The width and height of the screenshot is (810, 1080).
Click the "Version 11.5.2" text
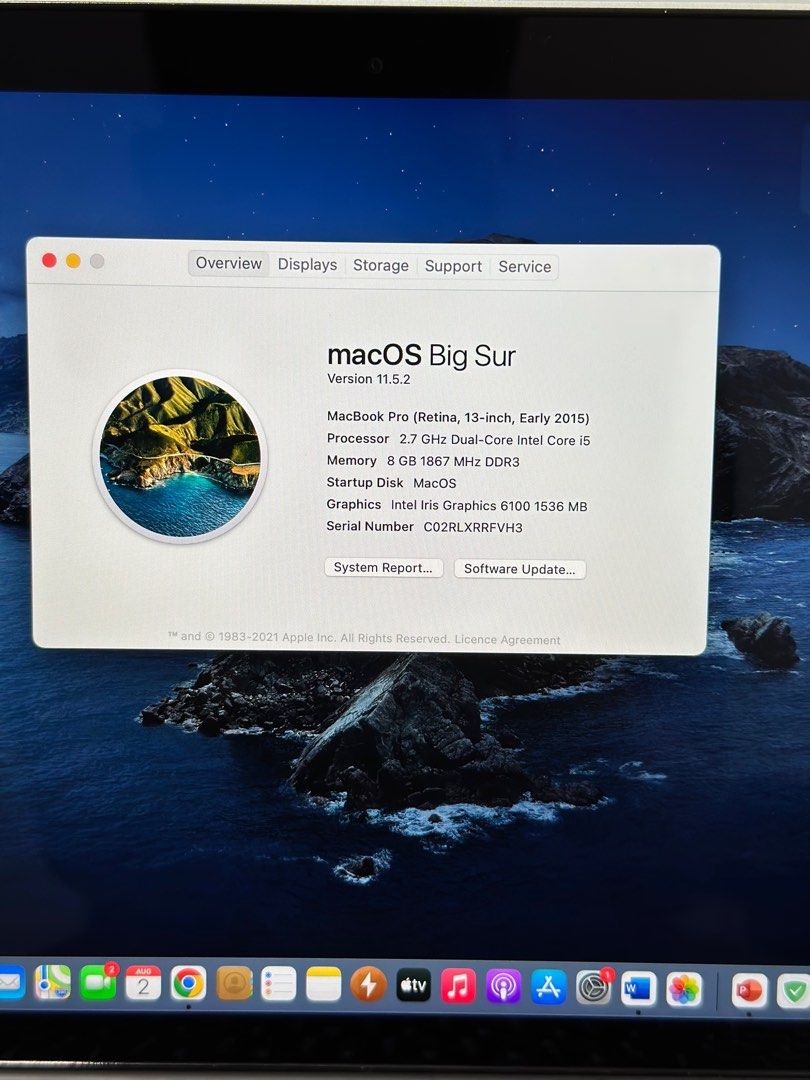pos(368,379)
